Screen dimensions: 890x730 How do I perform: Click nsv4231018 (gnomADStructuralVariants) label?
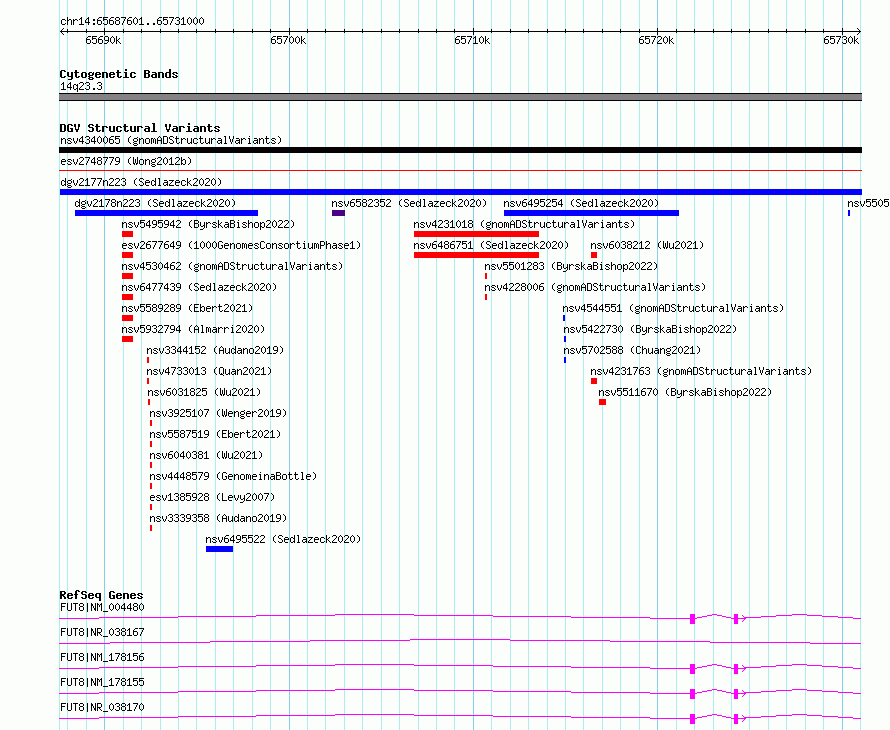click(x=524, y=224)
